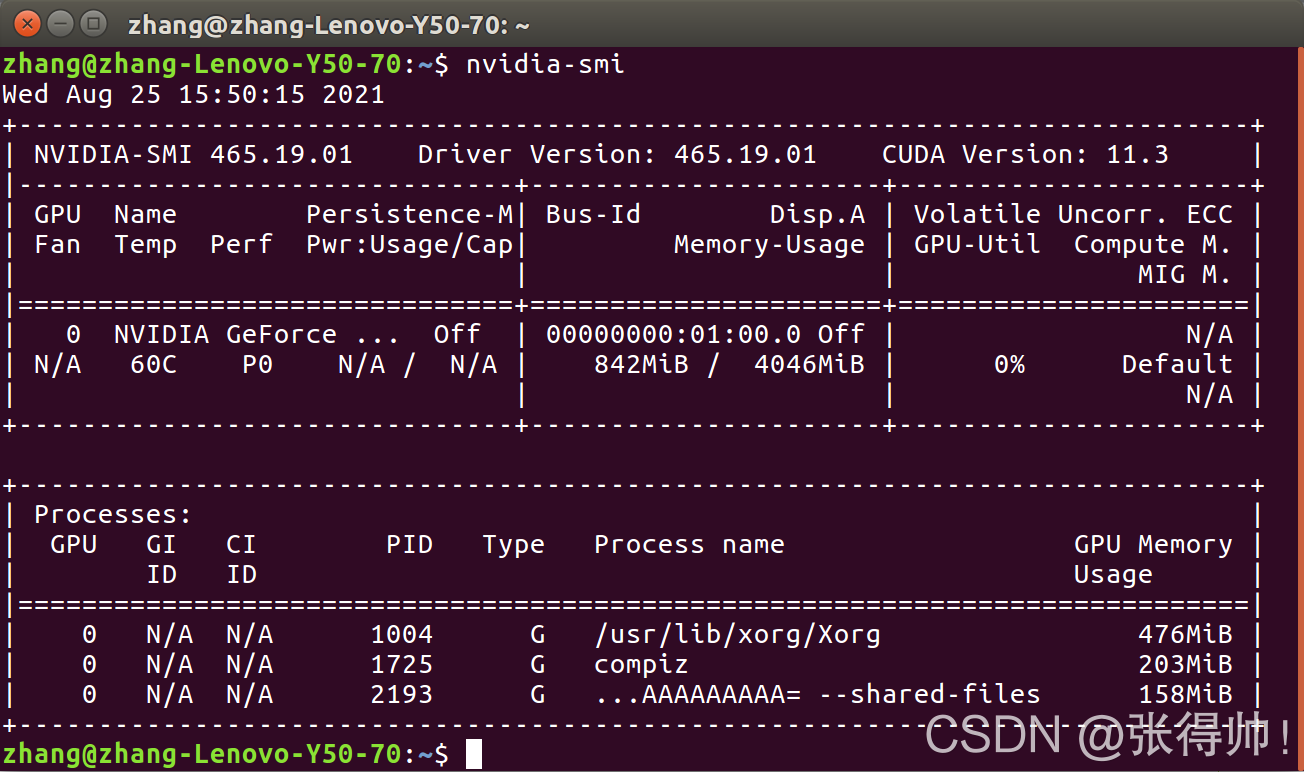Image resolution: width=1304 pixels, height=772 pixels.
Task: Click the 'MIG M.' header
Action: pos(1185,275)
